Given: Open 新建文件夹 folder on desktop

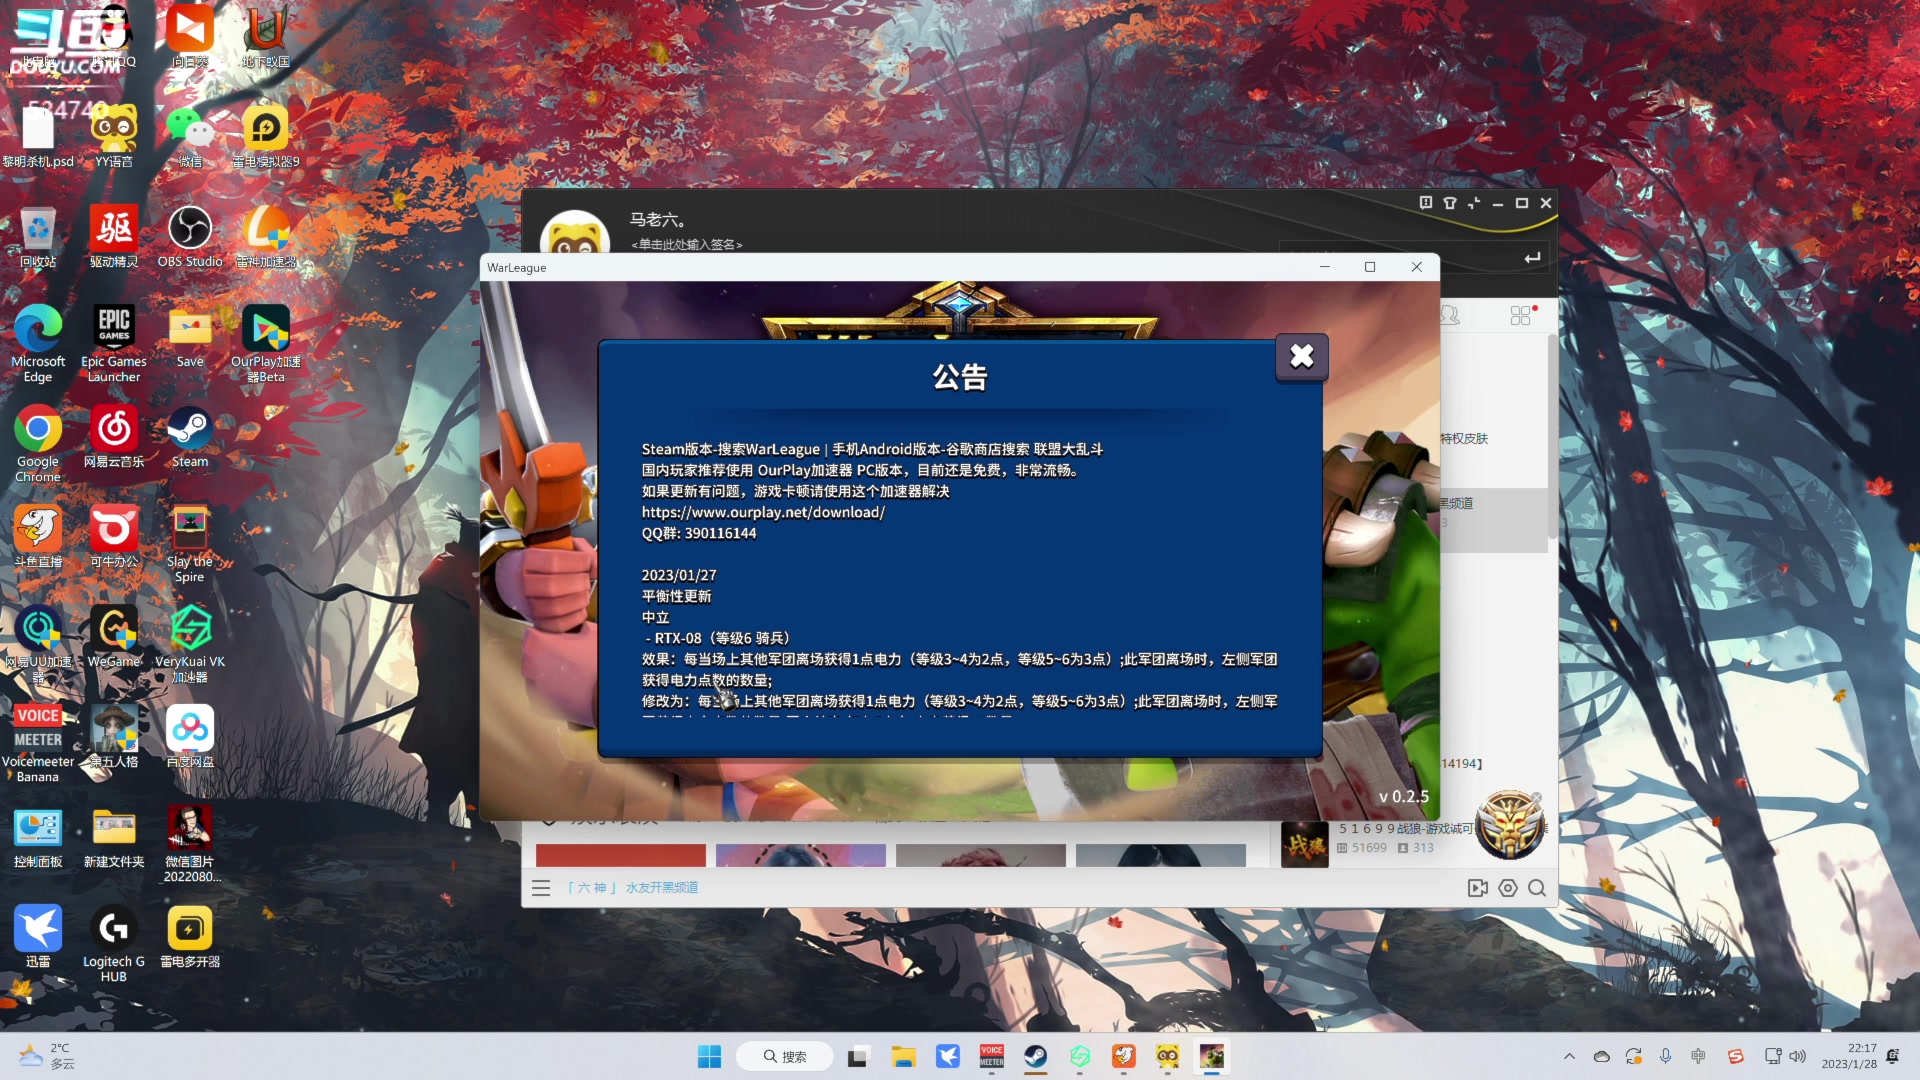Looking at the screenshot, I should coord(114,837).
